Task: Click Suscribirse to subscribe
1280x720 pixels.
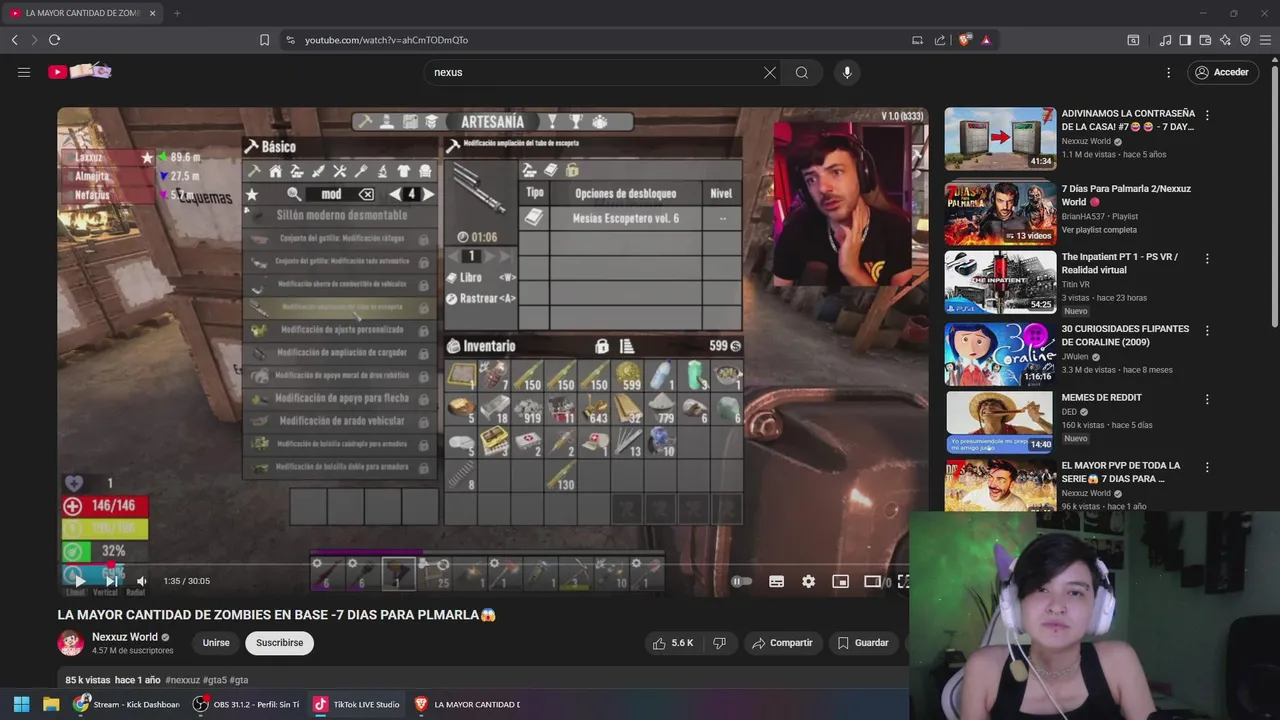Action: point(280,643)
